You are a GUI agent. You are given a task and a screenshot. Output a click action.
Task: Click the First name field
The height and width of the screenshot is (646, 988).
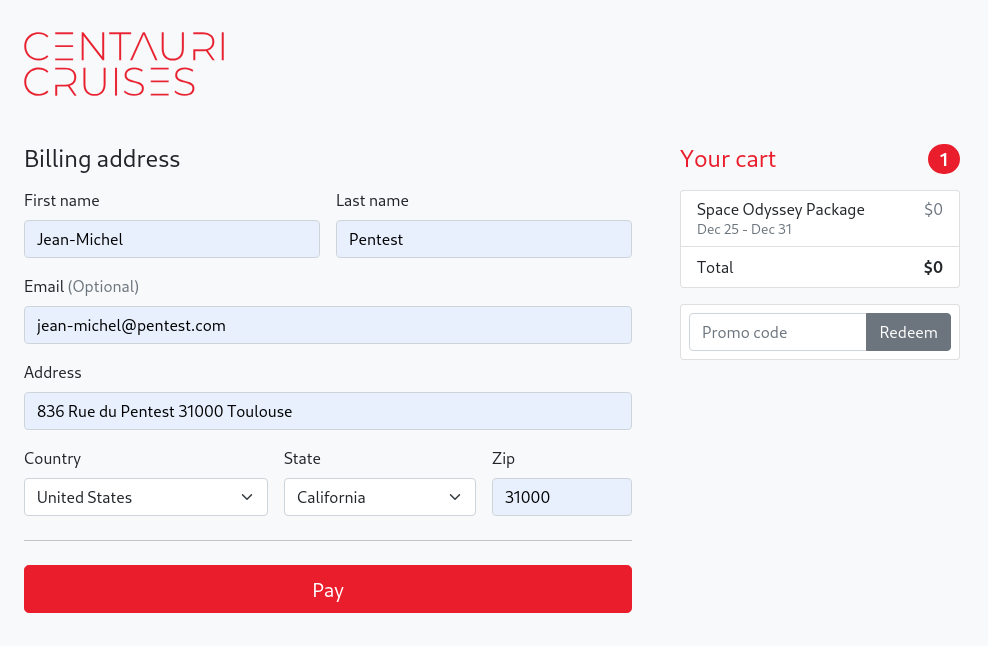pos(172,239)
